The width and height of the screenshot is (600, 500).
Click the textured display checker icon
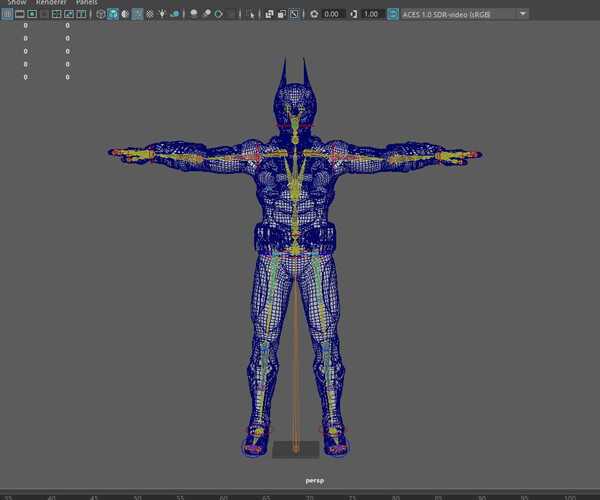coord(150,15)
